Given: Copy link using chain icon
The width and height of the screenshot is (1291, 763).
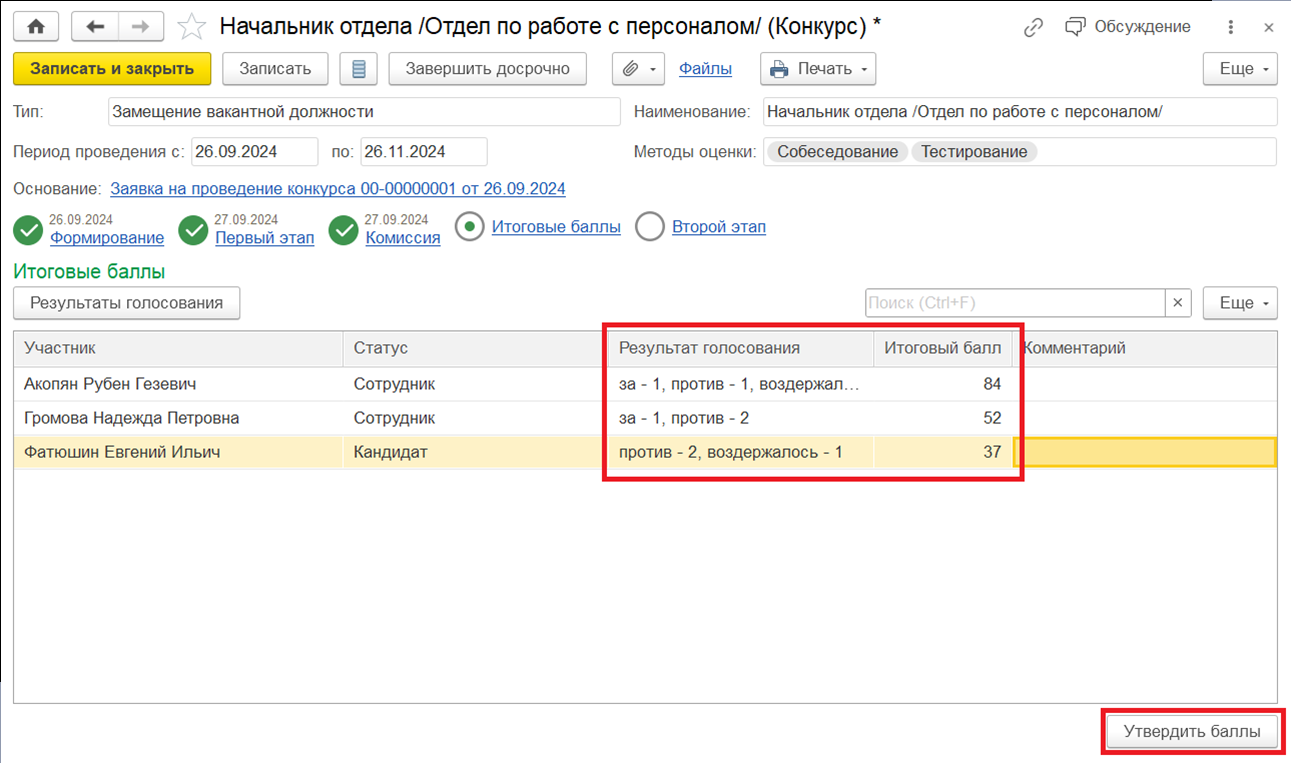Looking at the screenshot, I should pyautogui.click(x=1033, y=27).
